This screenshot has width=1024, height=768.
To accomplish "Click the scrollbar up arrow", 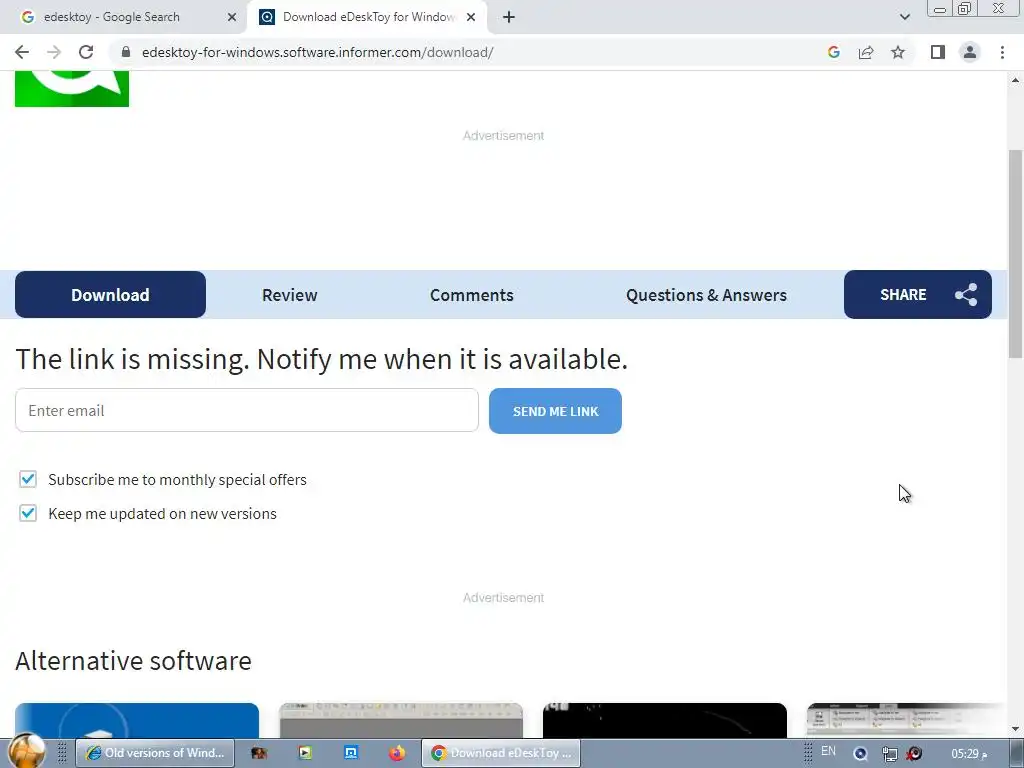I will point(1015,80).
